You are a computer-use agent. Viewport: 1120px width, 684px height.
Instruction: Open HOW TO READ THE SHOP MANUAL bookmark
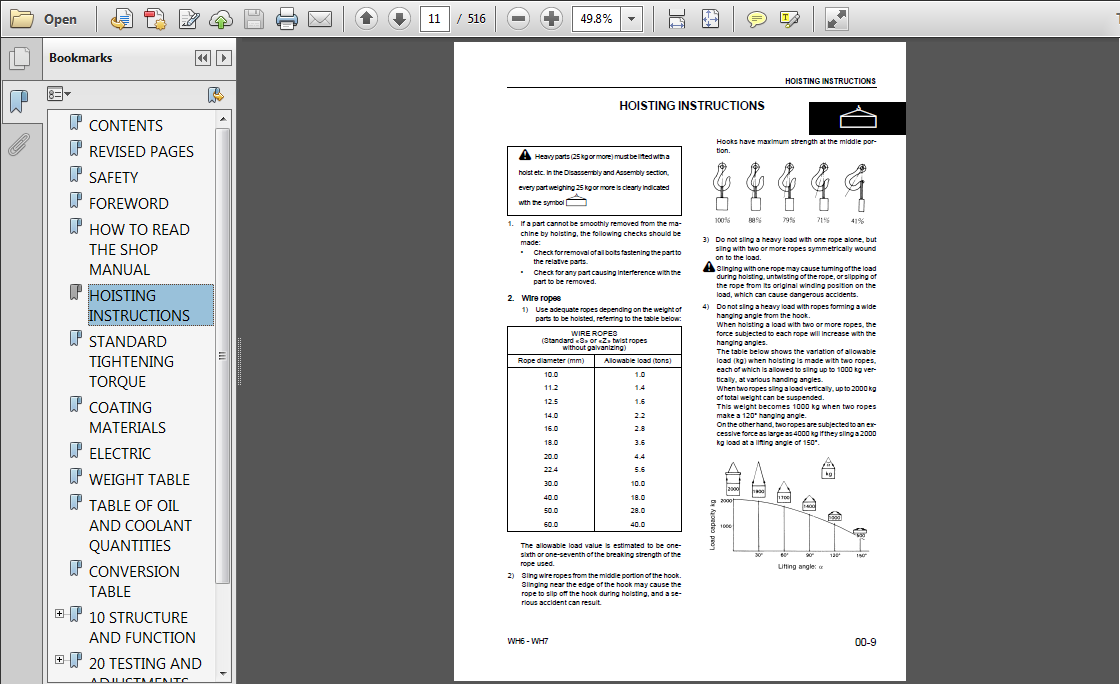click(139, 249)
